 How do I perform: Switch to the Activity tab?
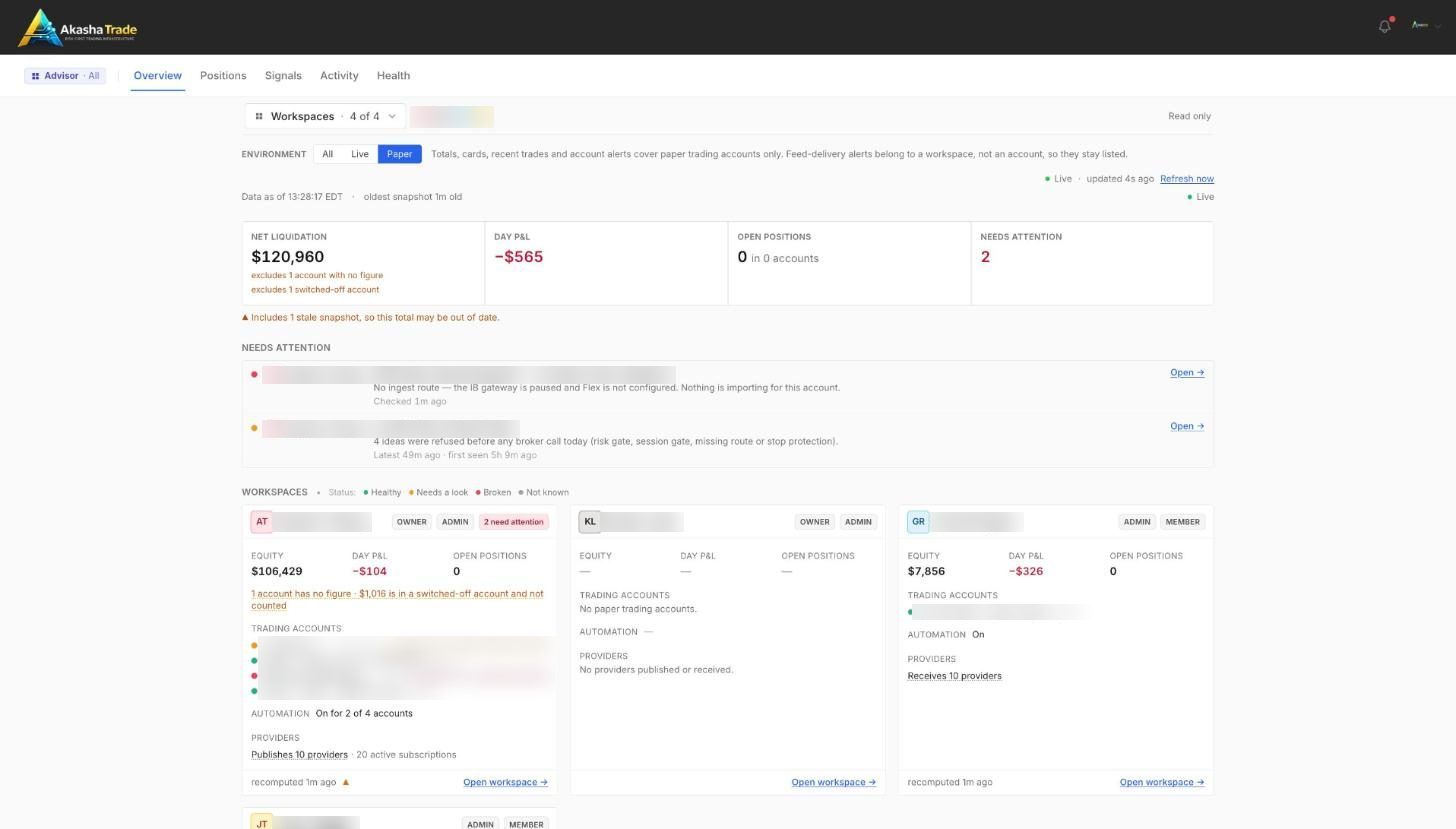tap(339, 76)
